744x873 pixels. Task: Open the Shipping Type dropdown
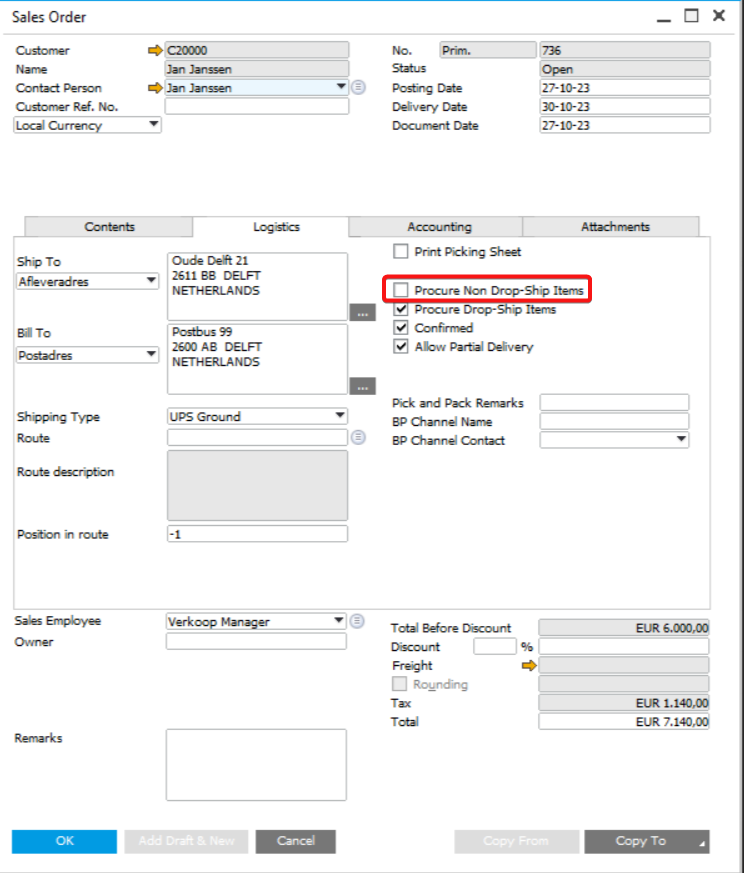[340, 416]
